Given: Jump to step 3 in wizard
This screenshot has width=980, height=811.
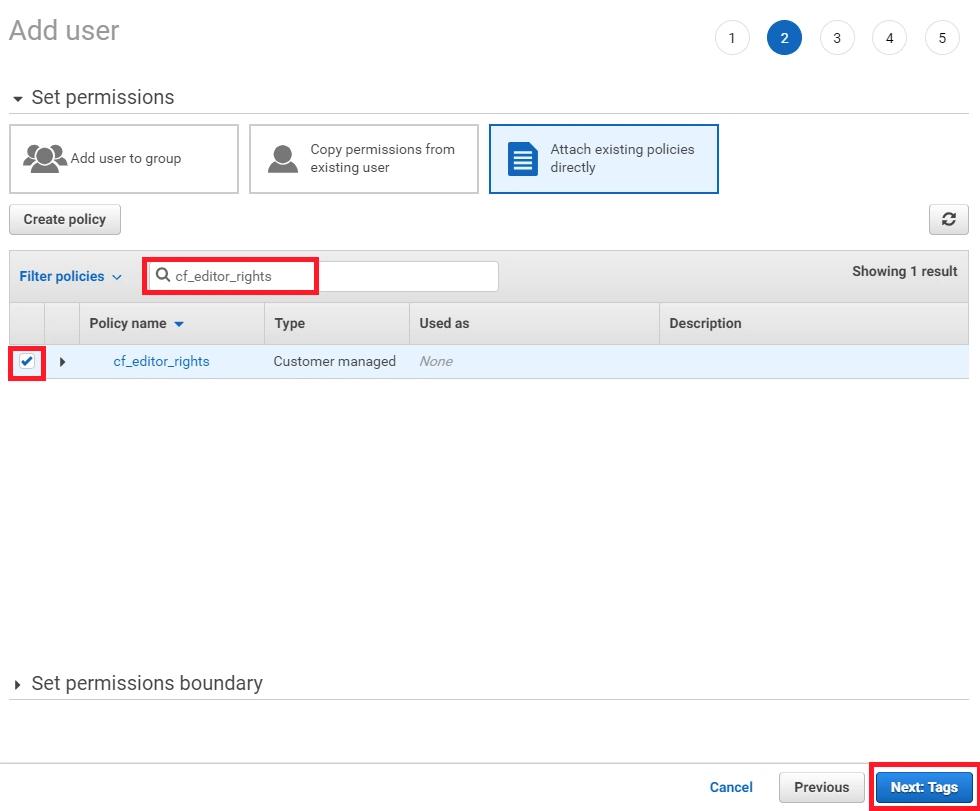Looking at the screenshot, I should click(836, 38).
